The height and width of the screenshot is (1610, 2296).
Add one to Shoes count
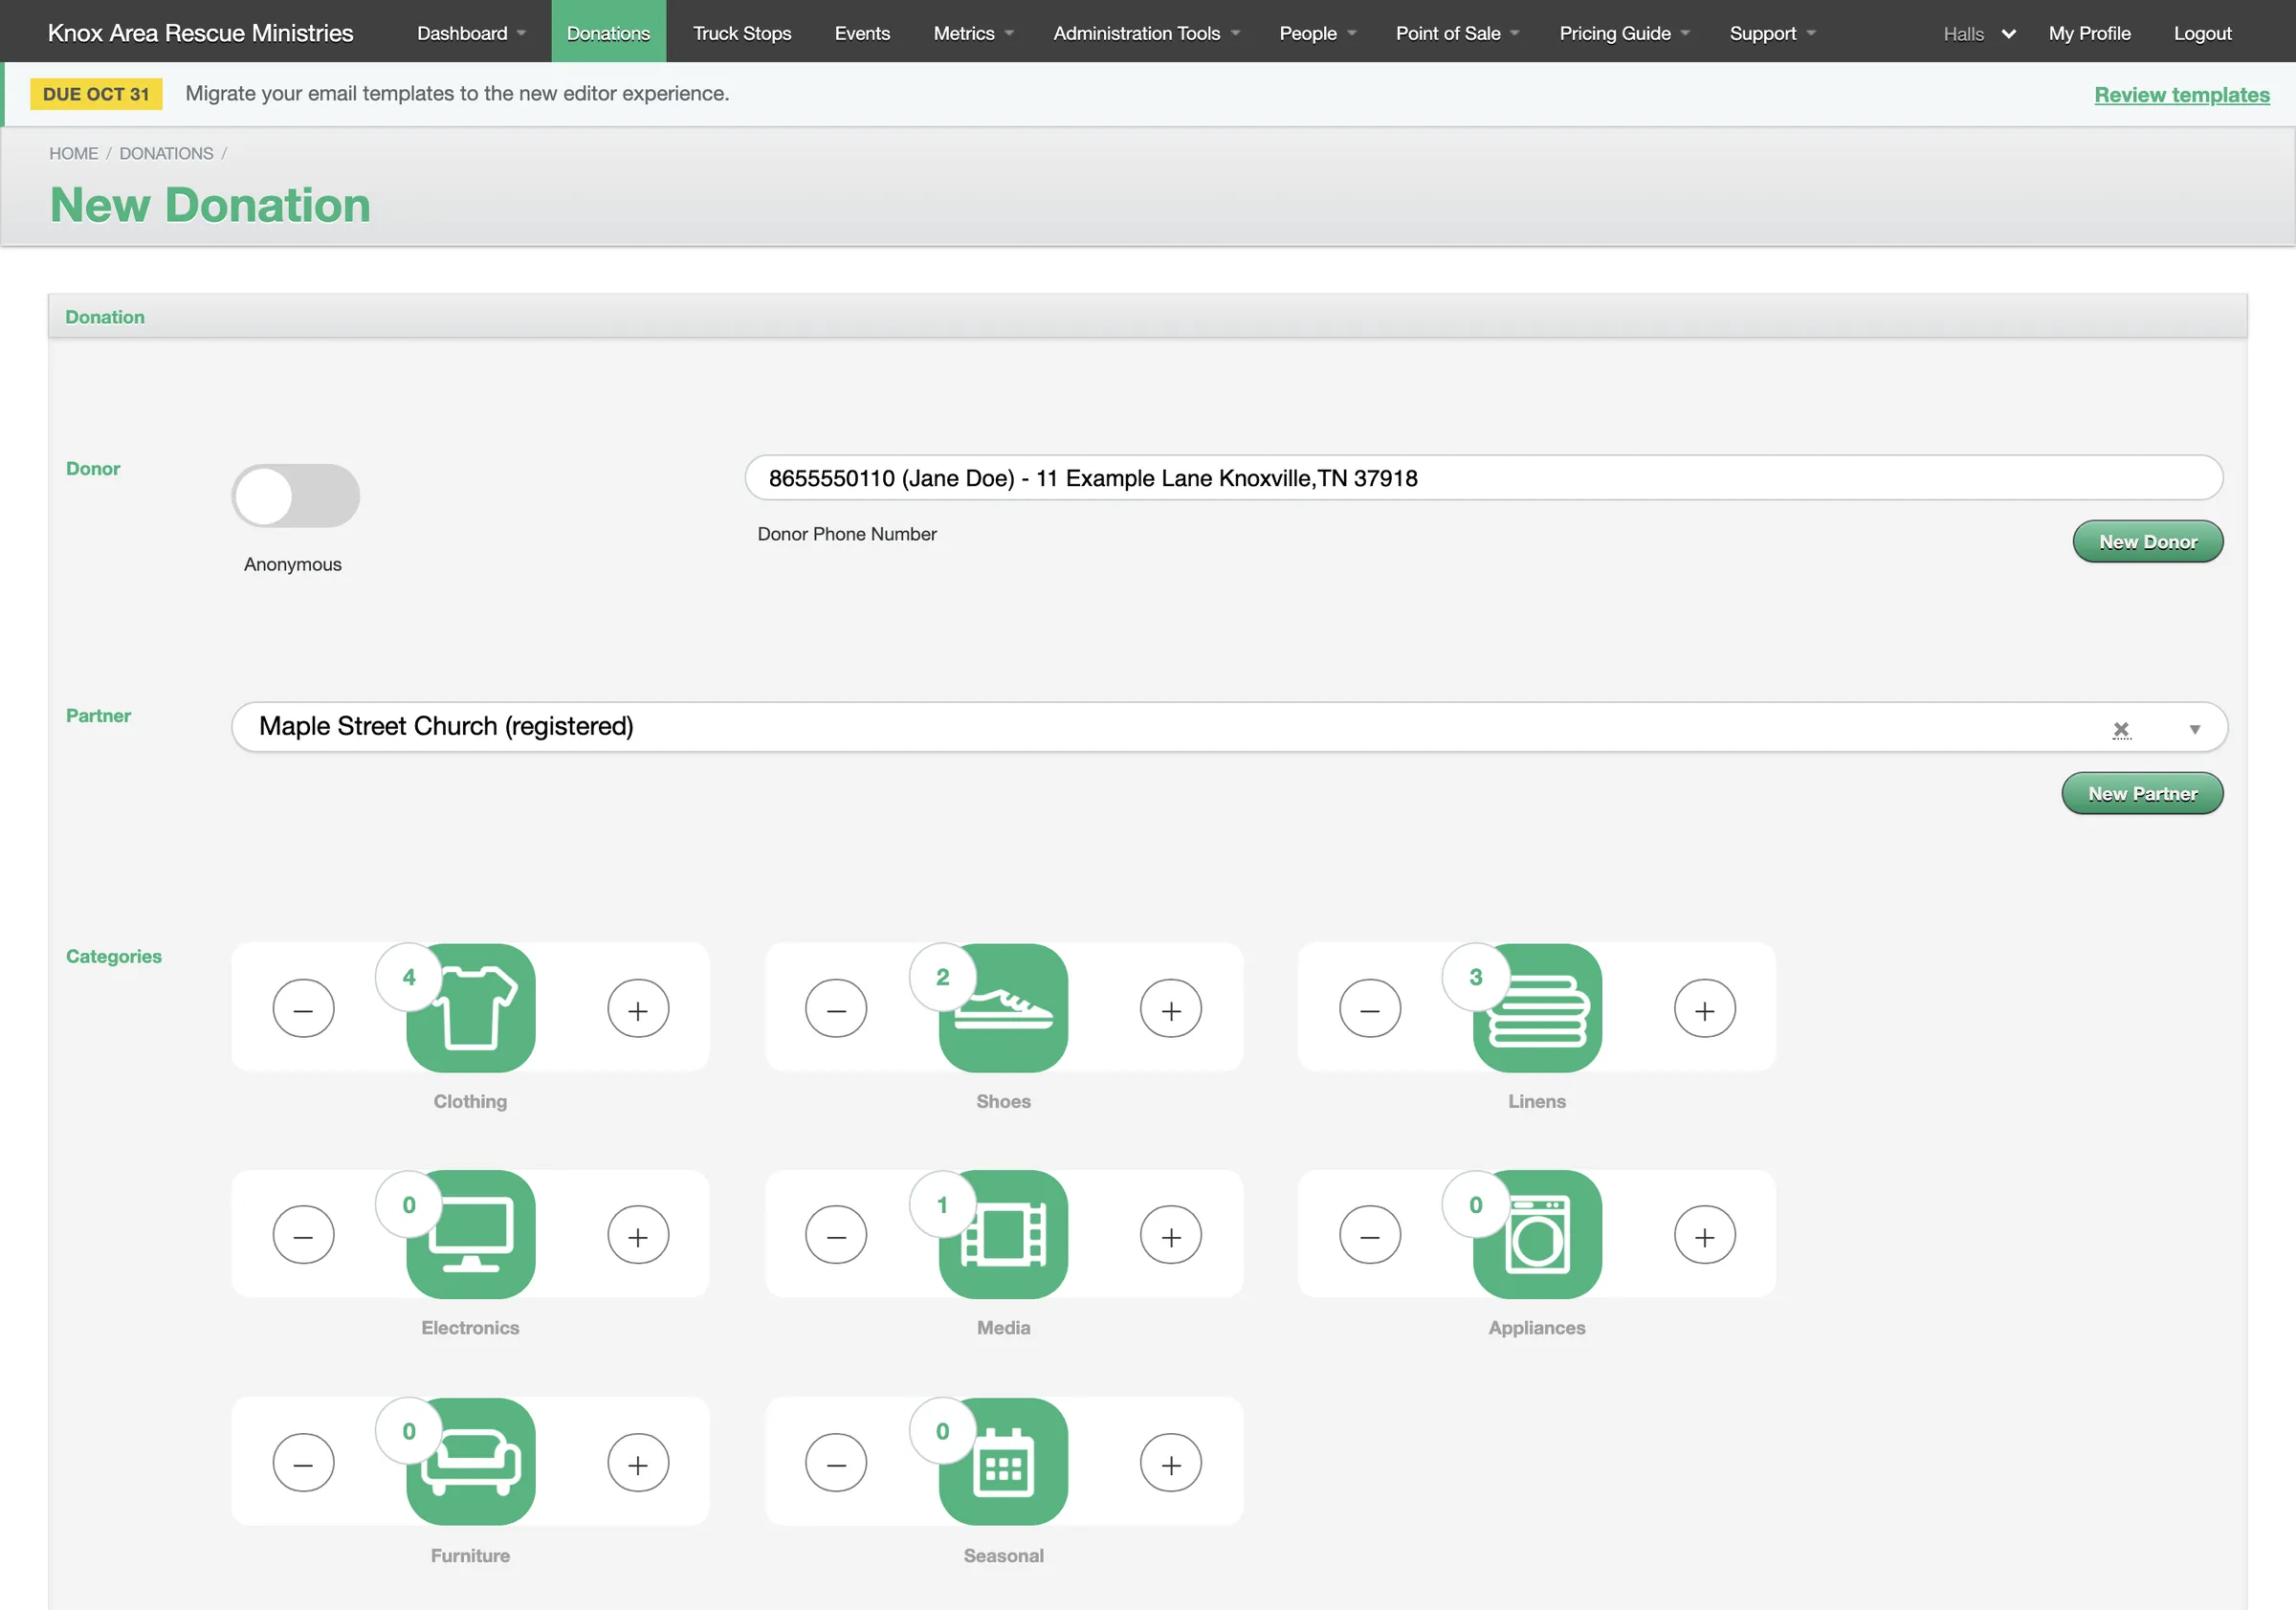(1171, 1009)
